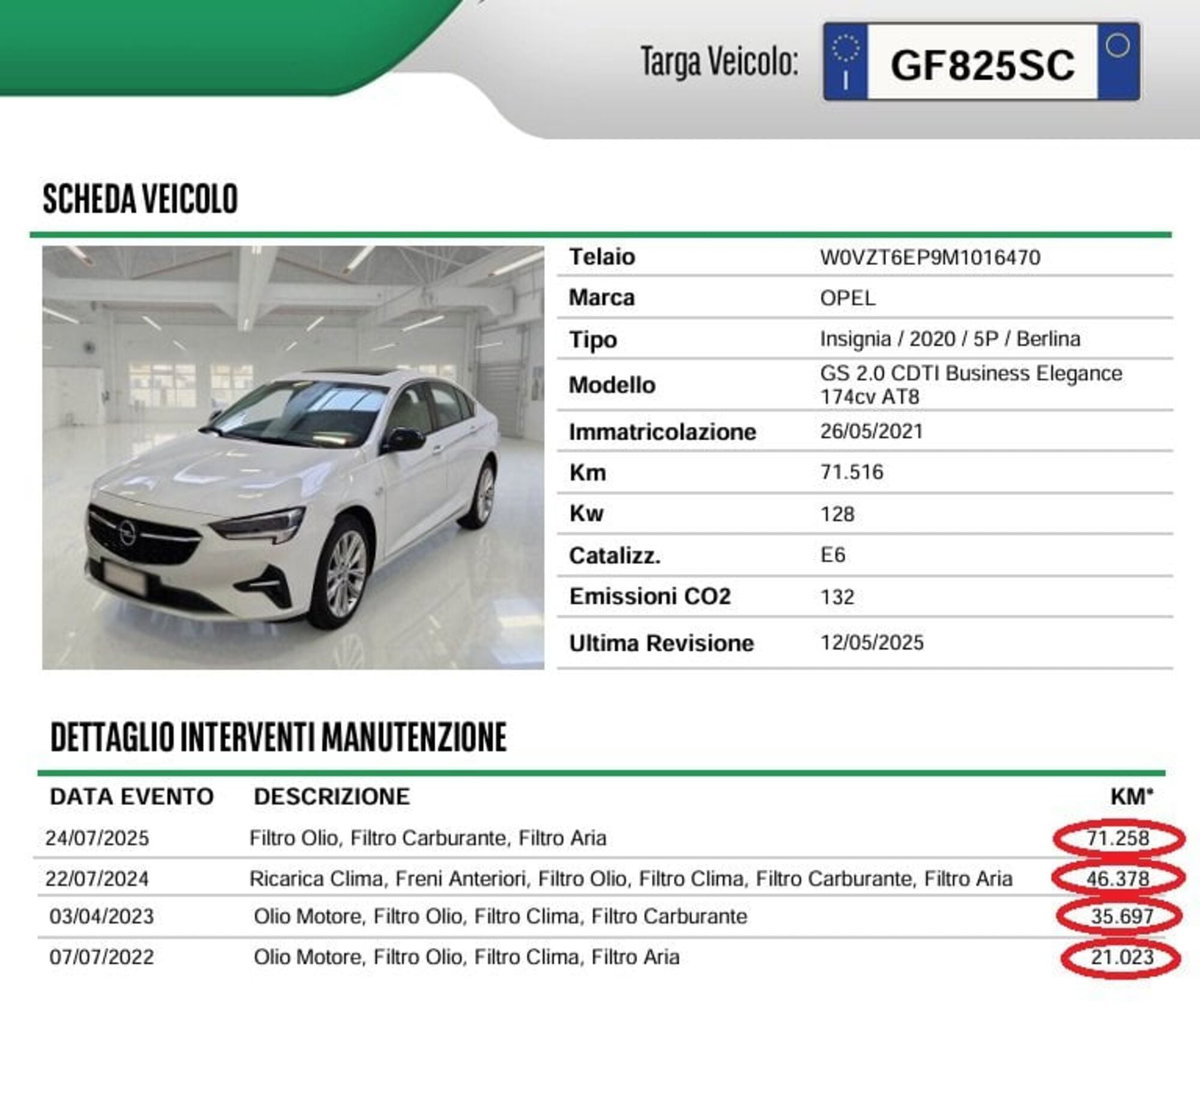Select event date 07/07/2022
Viewport: 1200px width, 1094px height.
tap(102, 957)
